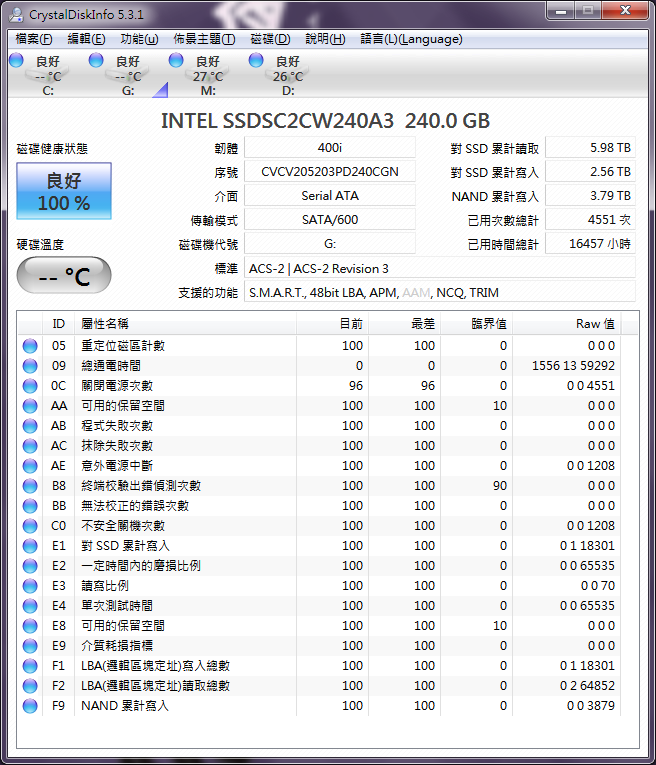The image size is (656, 765).
Task: Click status orb for E1 對 SSD 累計寫入
Action: (30, 545)
